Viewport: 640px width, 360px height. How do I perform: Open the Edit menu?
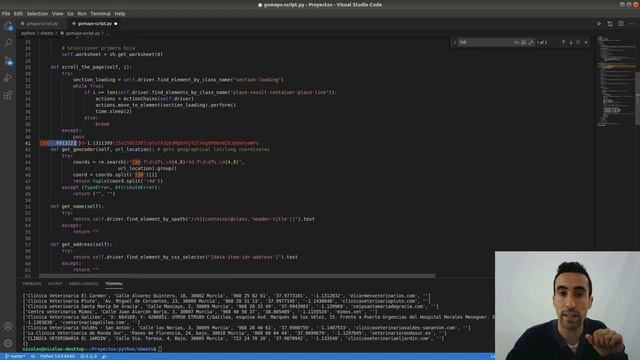click(18, 13)
